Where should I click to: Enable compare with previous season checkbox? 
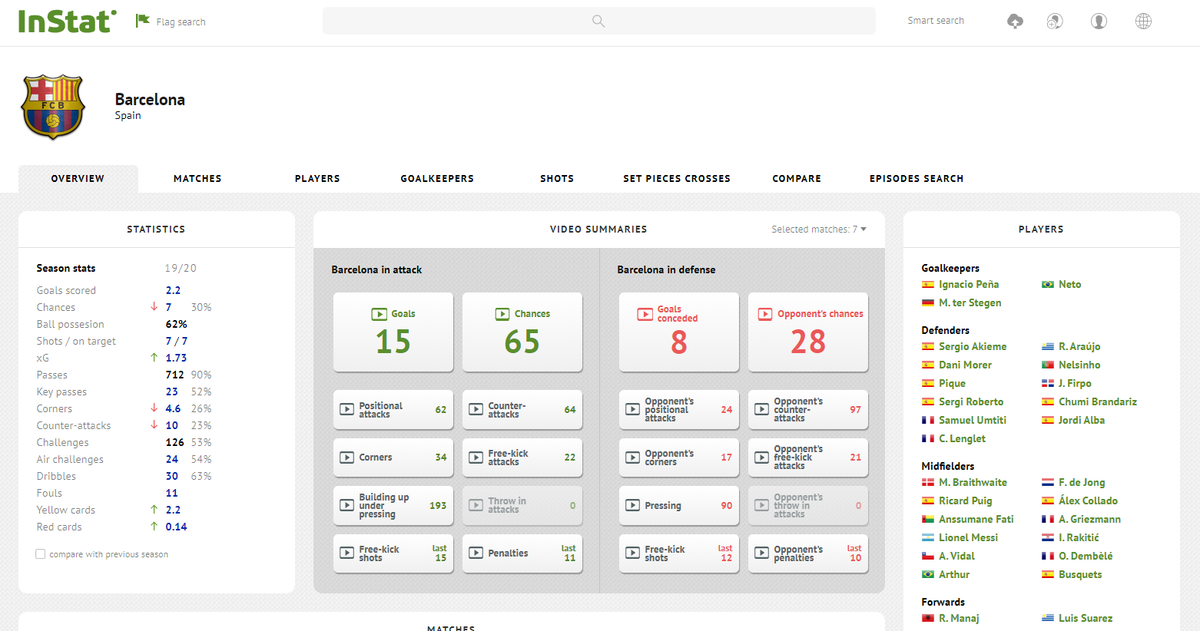(40, 554)
